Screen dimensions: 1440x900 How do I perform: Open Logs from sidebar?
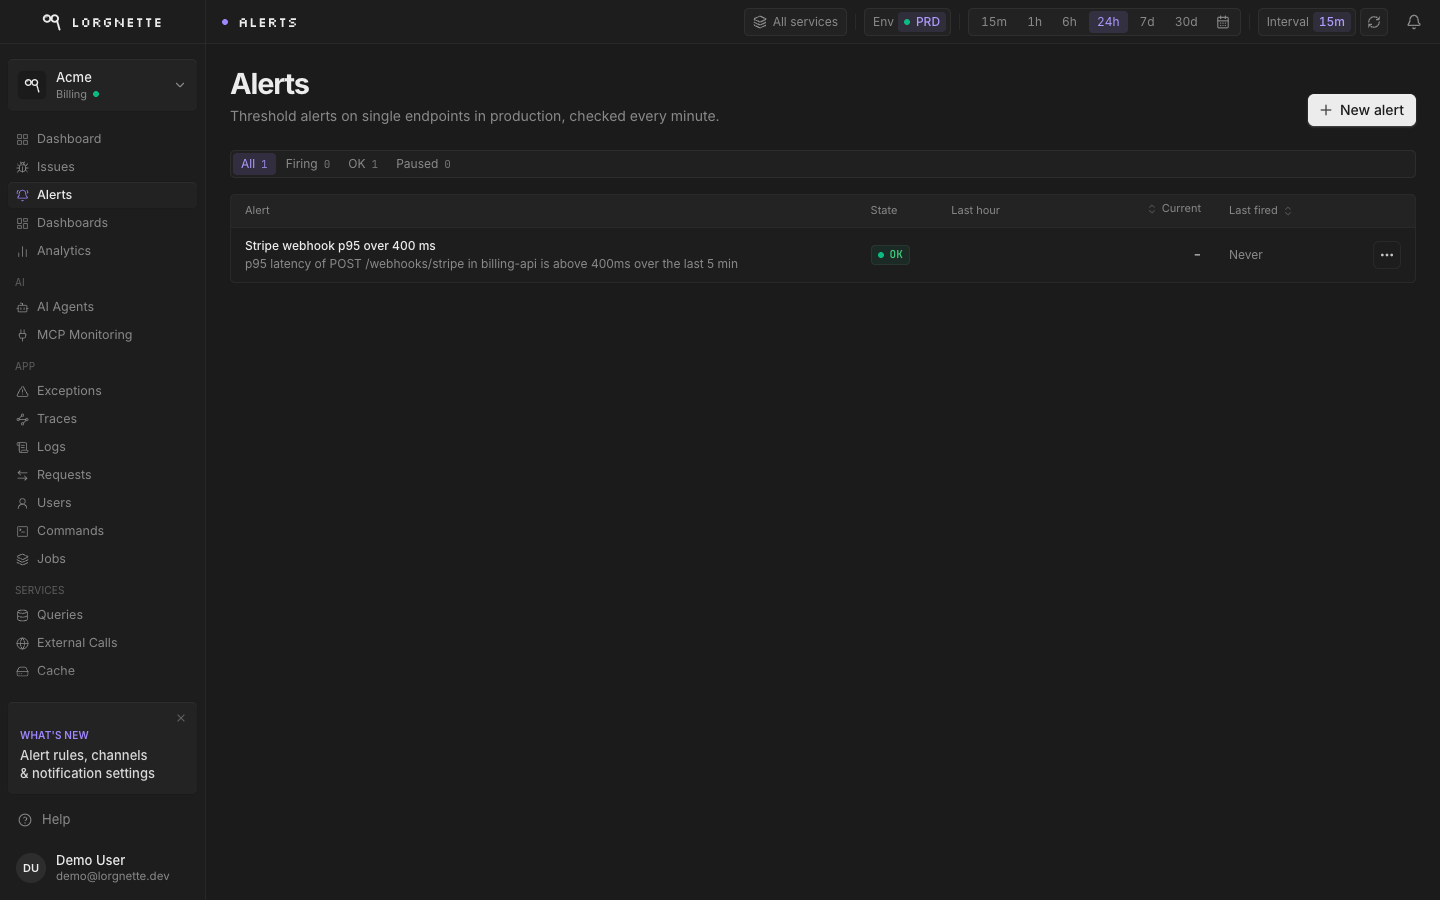102,447
